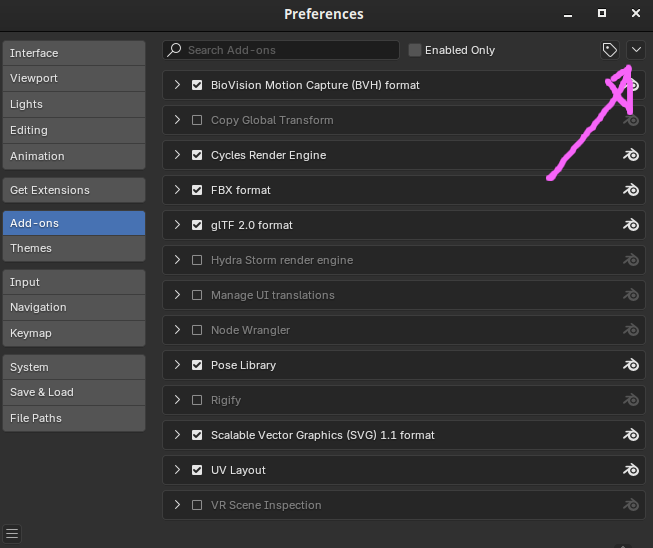Expand Manage UI translations details
This screenshot has width=653, height=548.
[177, 295]
